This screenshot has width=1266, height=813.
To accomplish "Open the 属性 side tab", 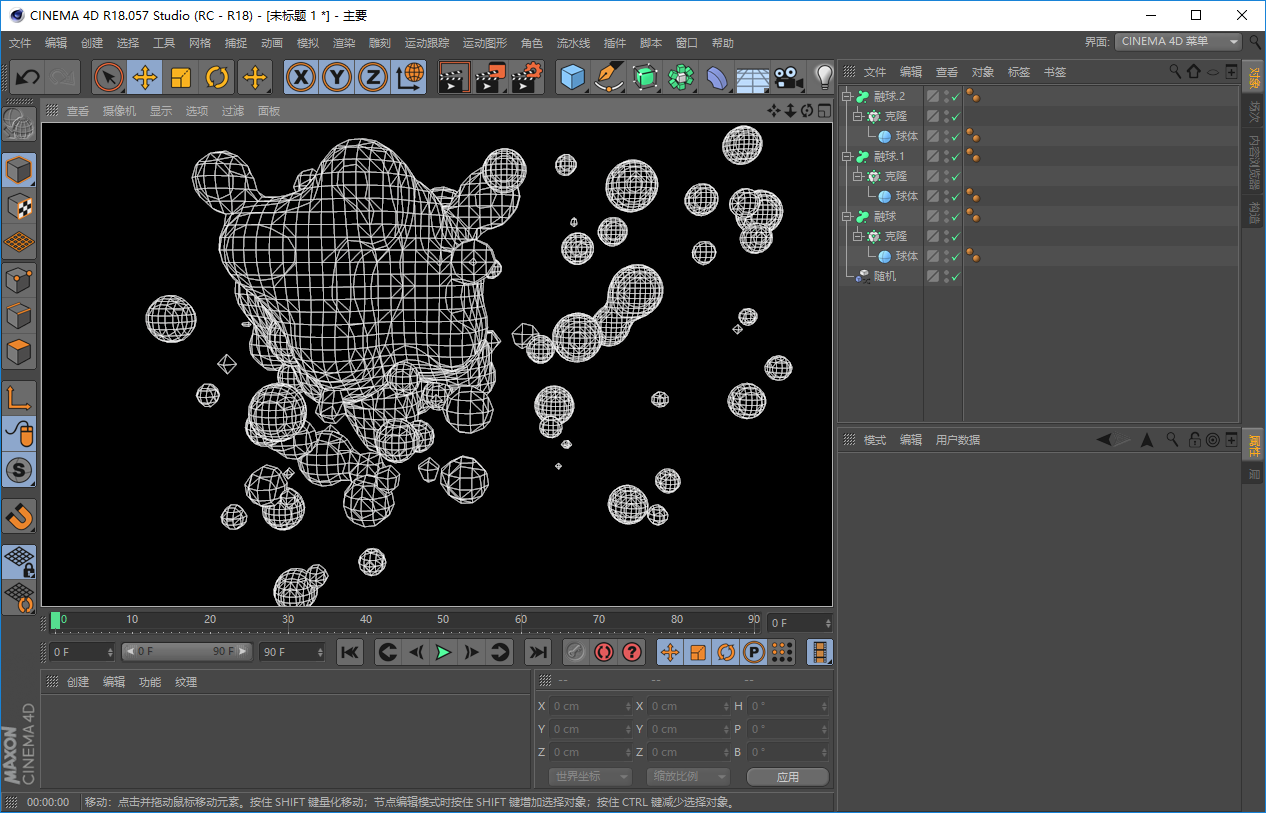I will (1255, 445).
